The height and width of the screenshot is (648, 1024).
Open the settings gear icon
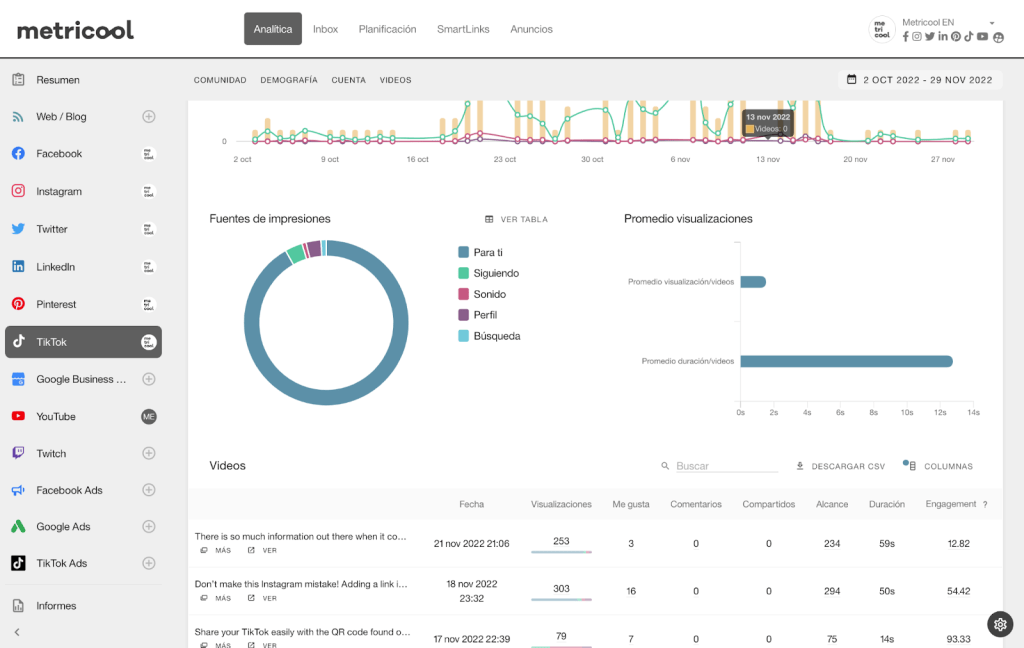(x=1000, y=624)
